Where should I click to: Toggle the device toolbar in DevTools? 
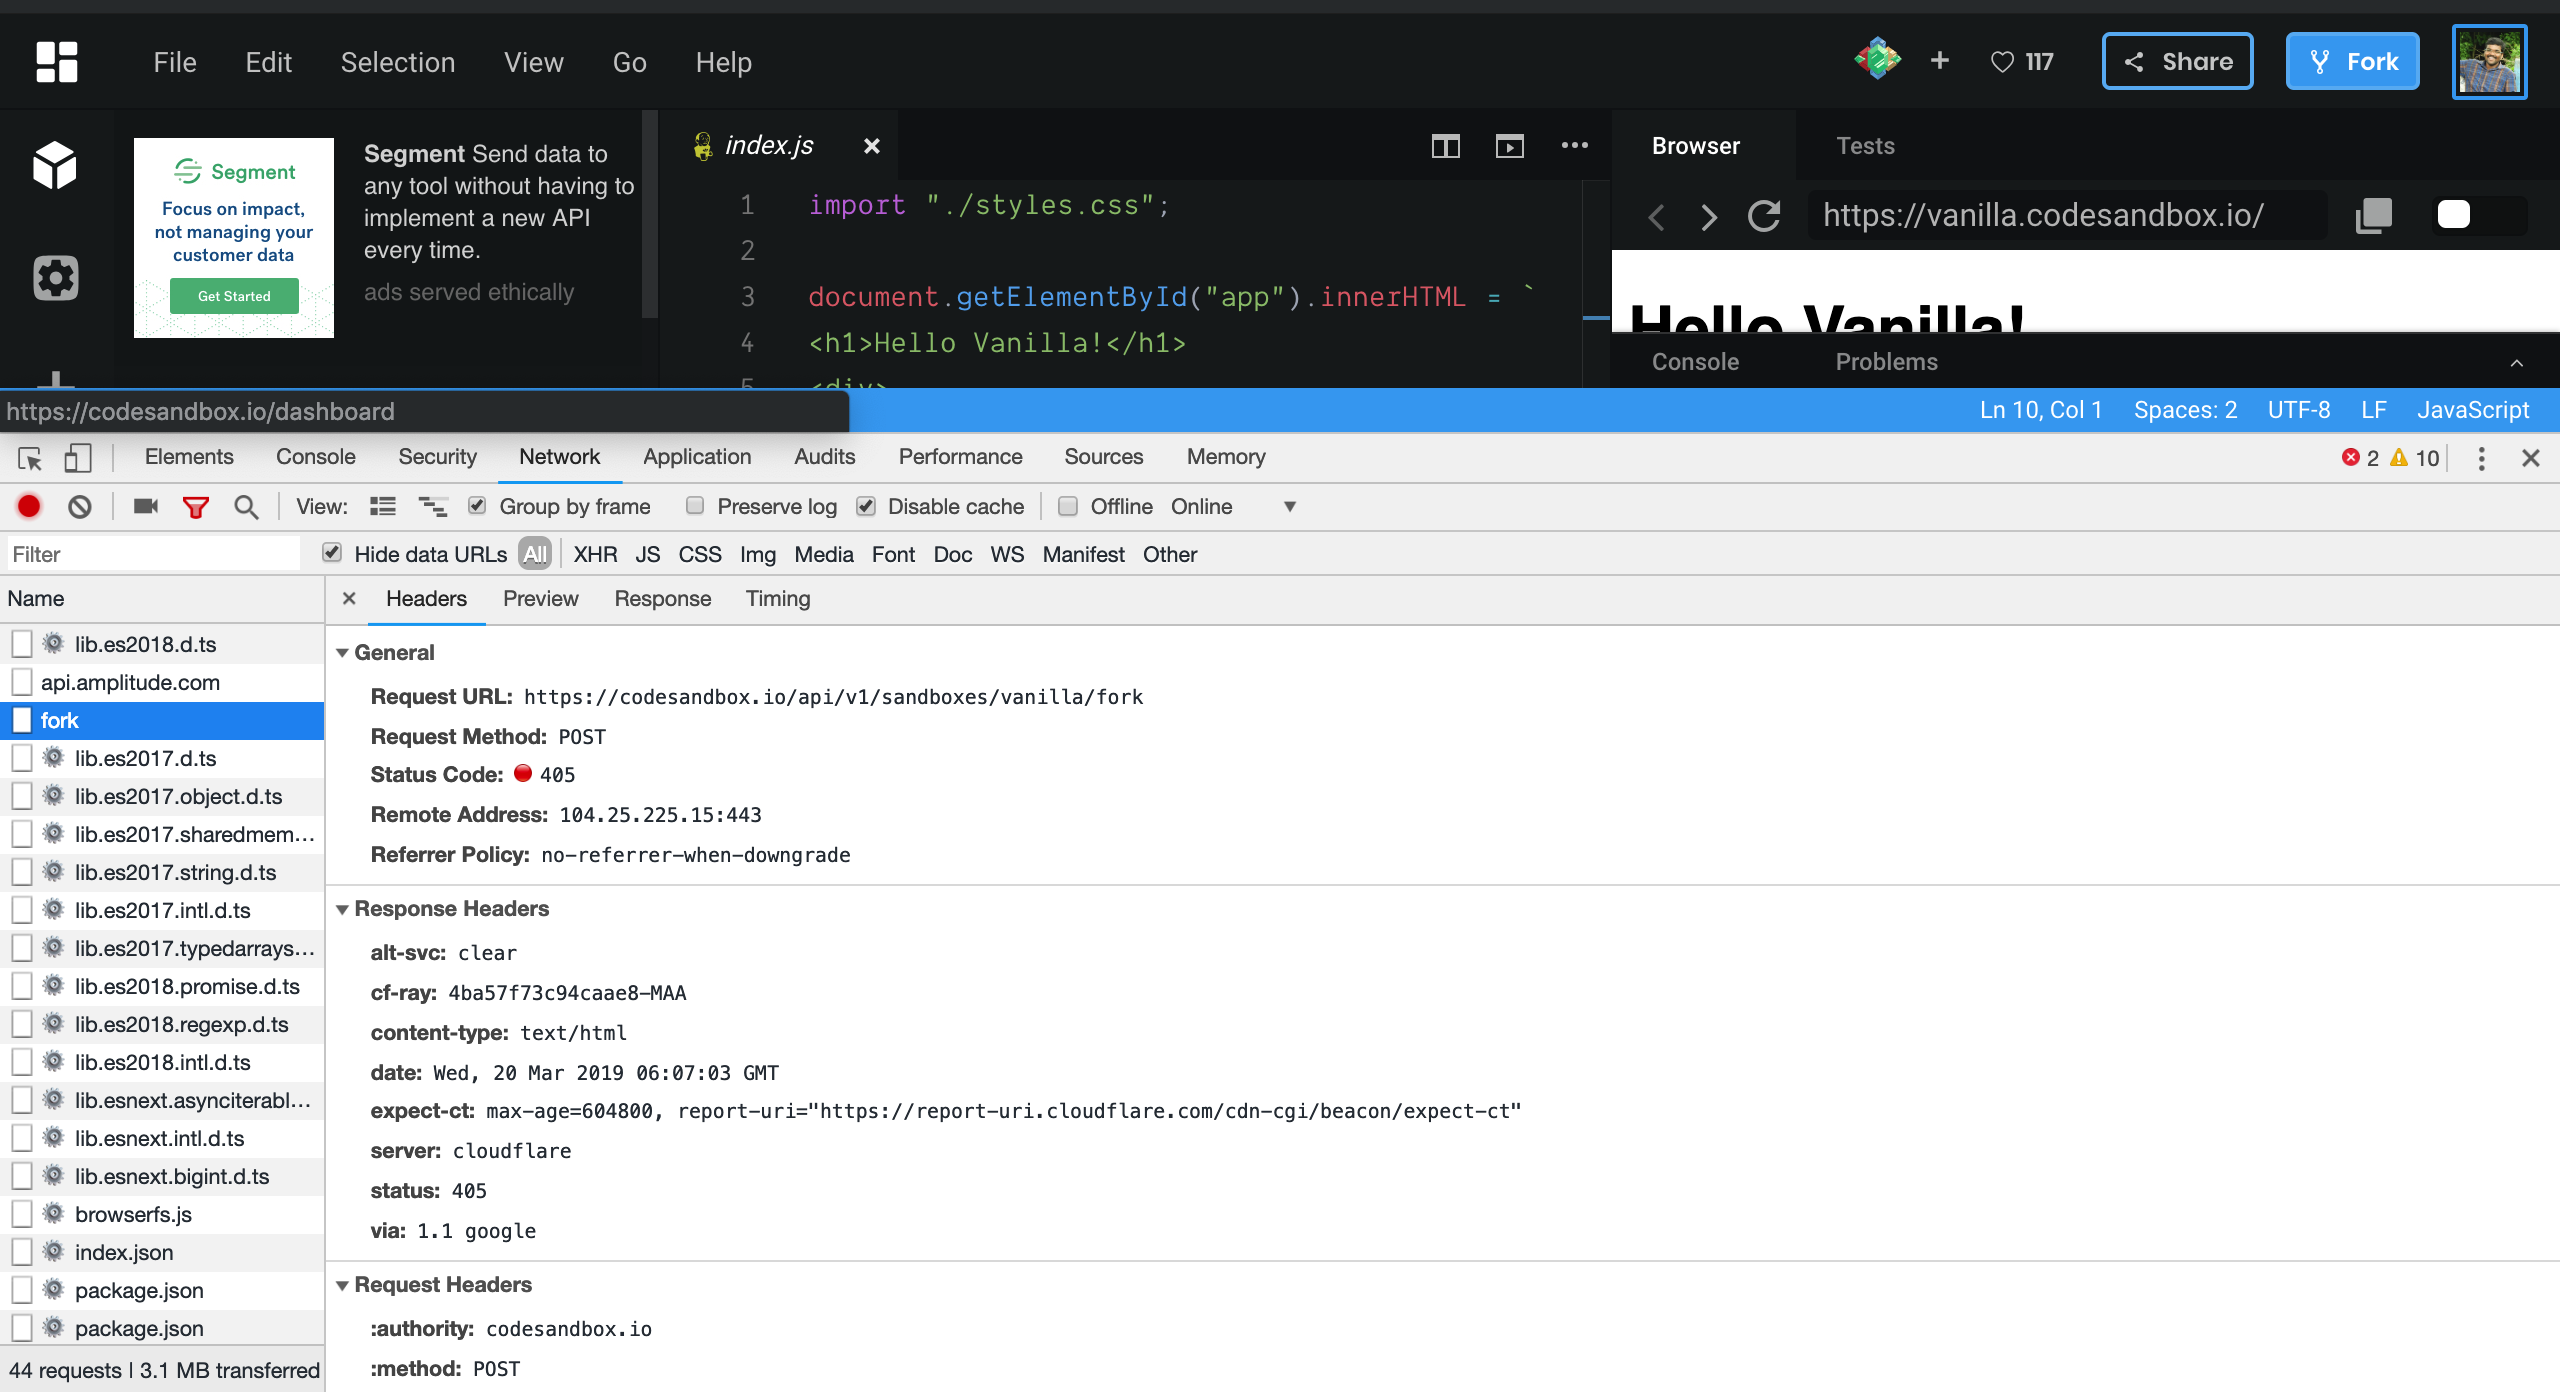tap(78, 458)
